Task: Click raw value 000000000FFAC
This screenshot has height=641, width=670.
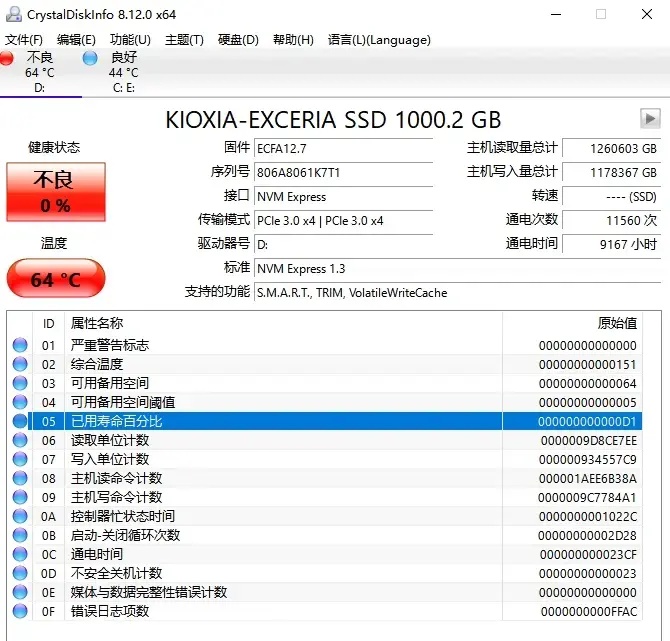Action: [x=589, y=612]
